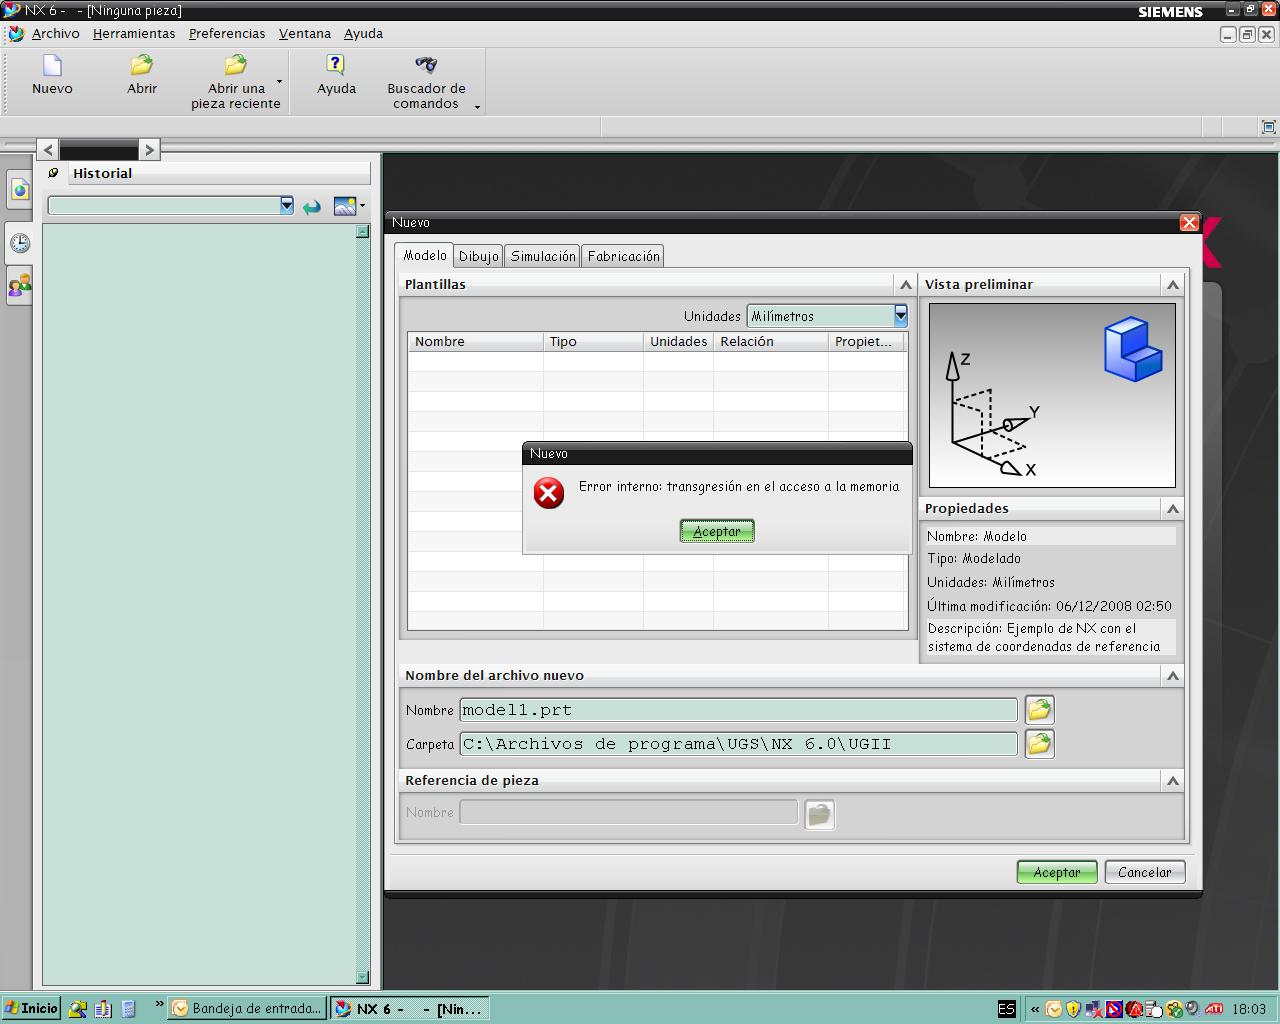The image size is (1280, 1024).
Task: Open the Archivo menu
Action: tap(56, 34)
